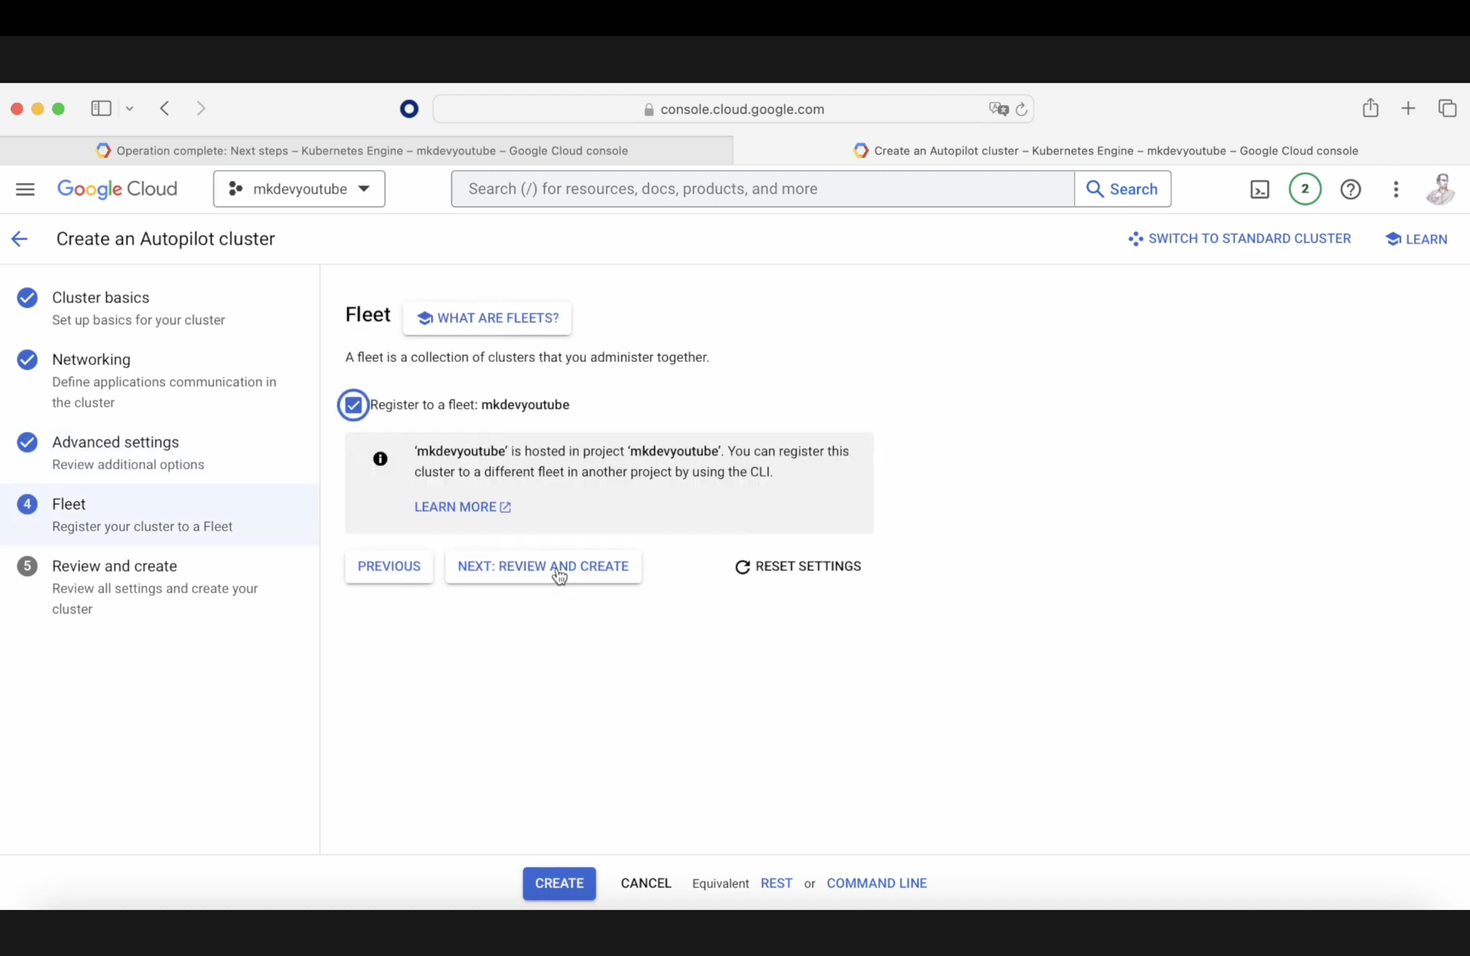Switch to standard cluster
The height and width of the screenshot is (956, 1470).
(x=1239, y=239)
